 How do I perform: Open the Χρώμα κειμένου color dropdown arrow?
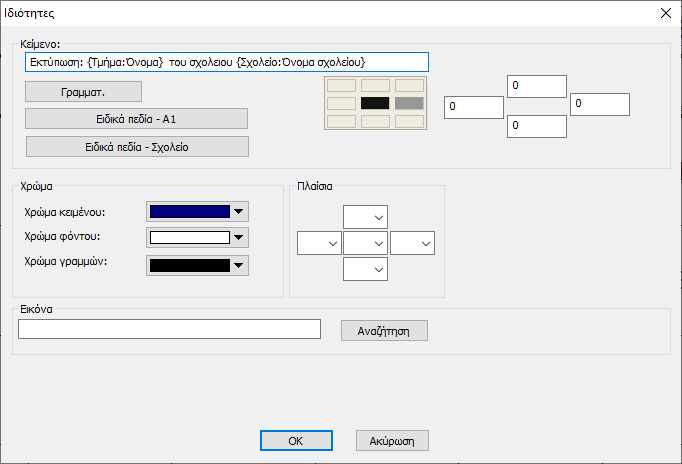click(238, 212)
